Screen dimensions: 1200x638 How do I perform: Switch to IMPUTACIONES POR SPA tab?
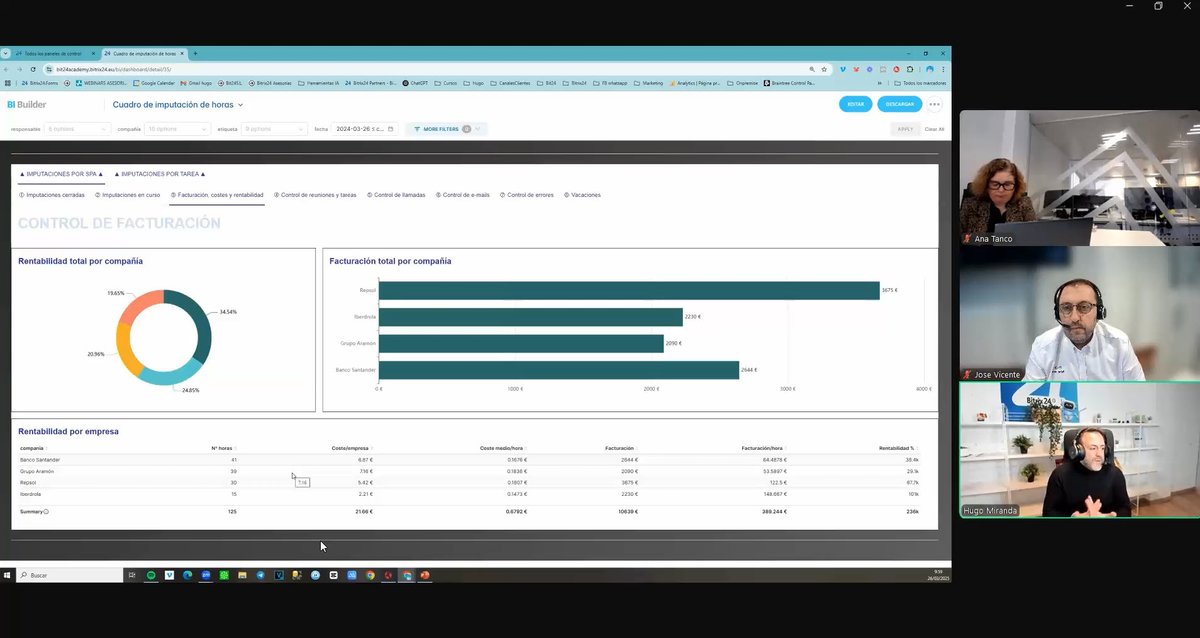point(61,174)
